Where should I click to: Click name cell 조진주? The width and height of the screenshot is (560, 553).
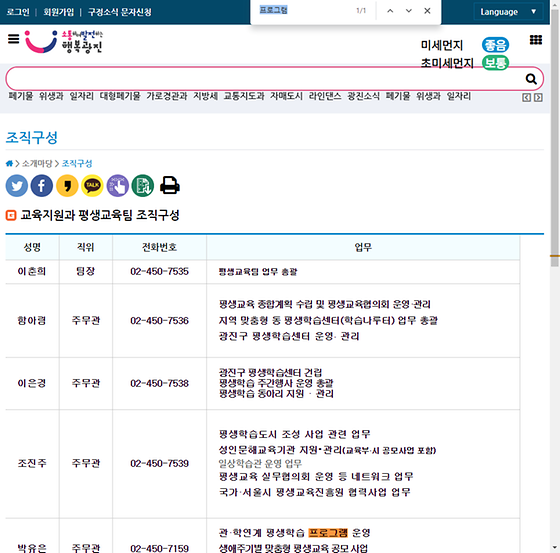[x=32, y=464]
